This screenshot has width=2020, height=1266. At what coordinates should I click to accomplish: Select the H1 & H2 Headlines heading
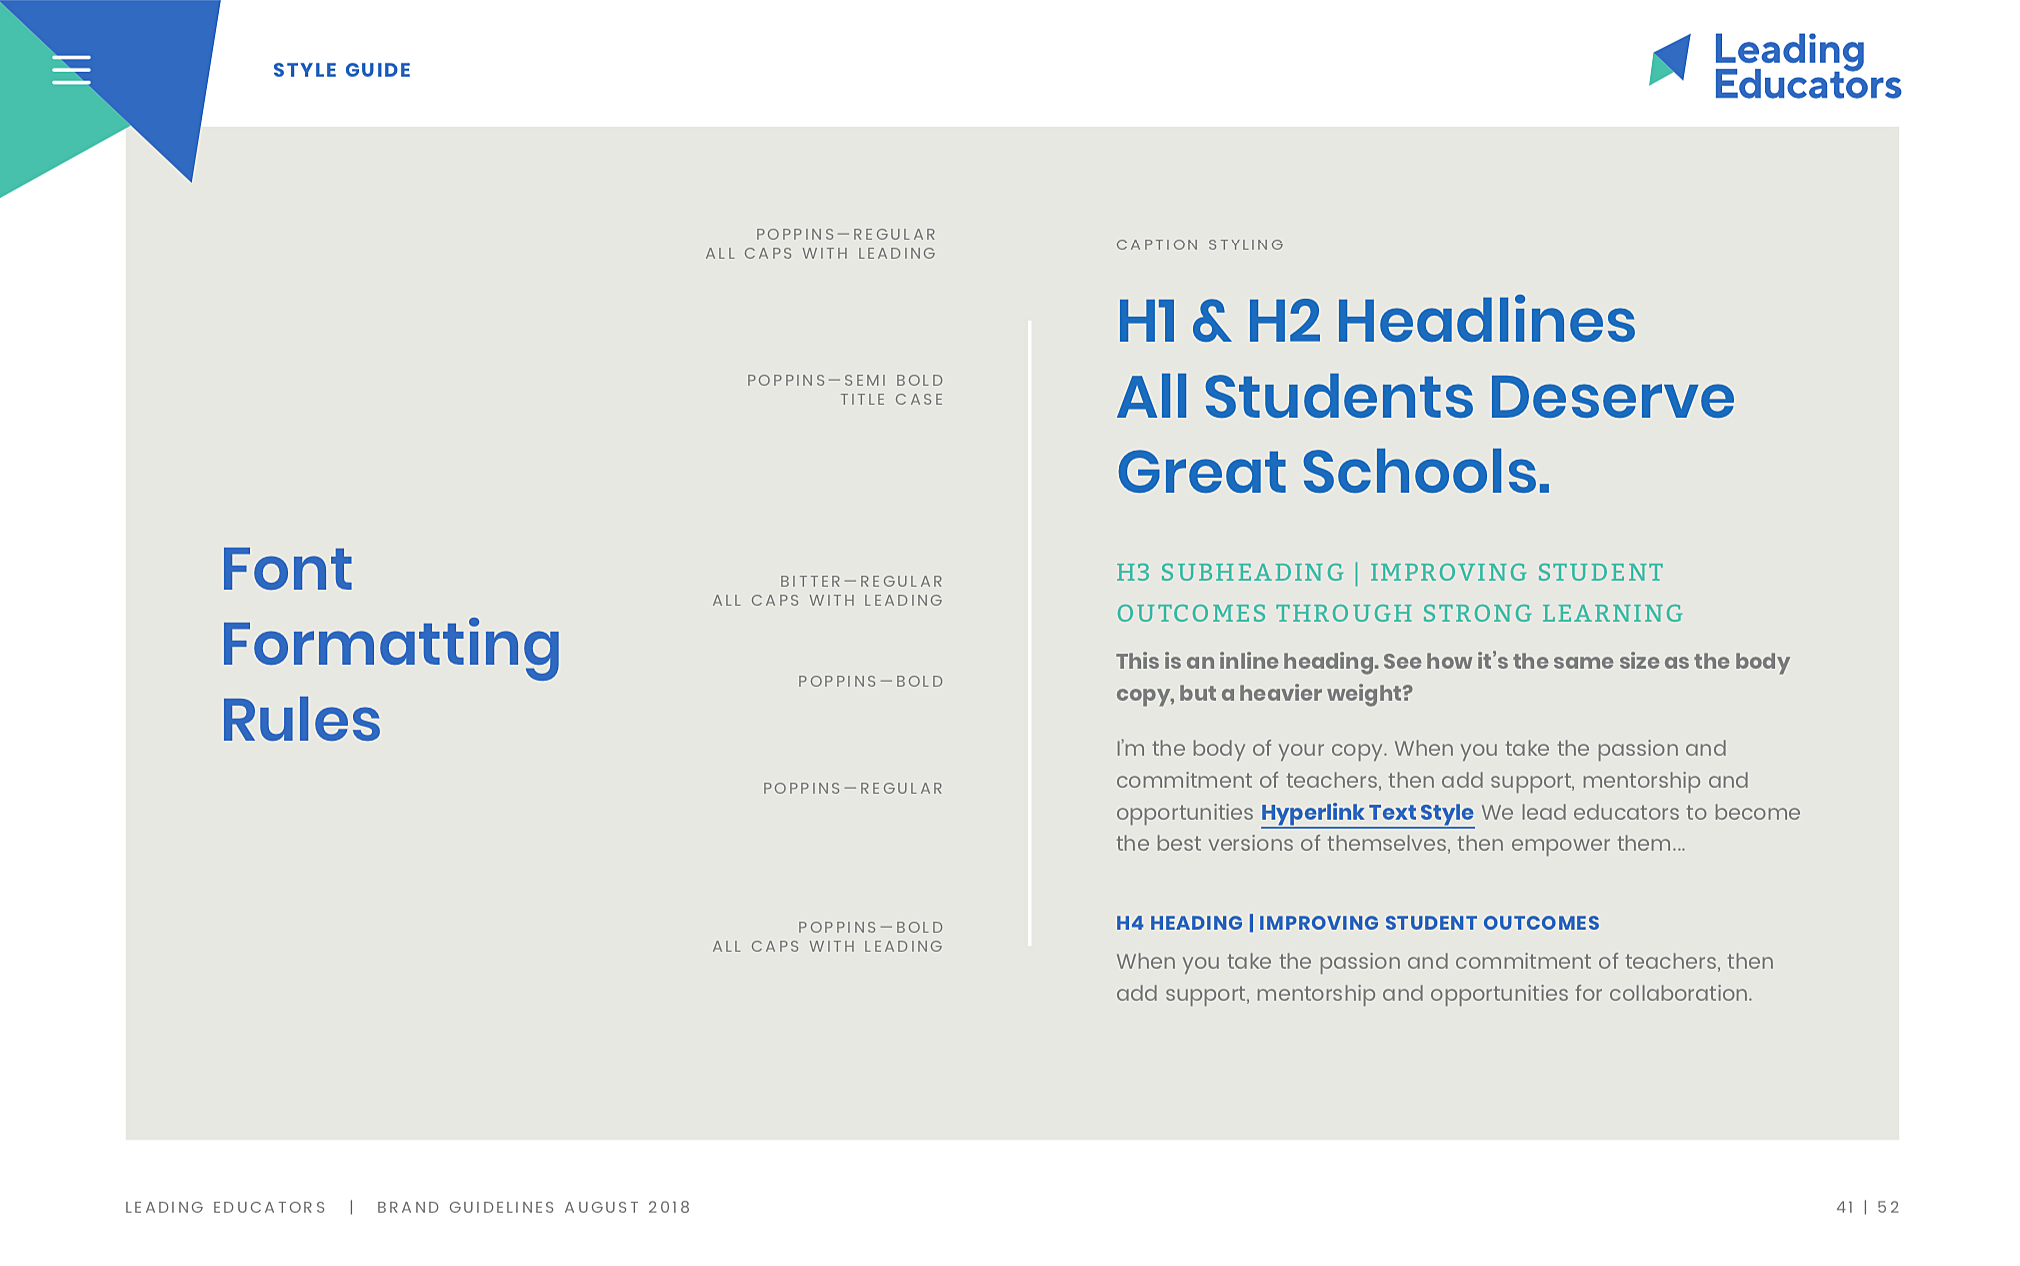[x=1375, y=321]
